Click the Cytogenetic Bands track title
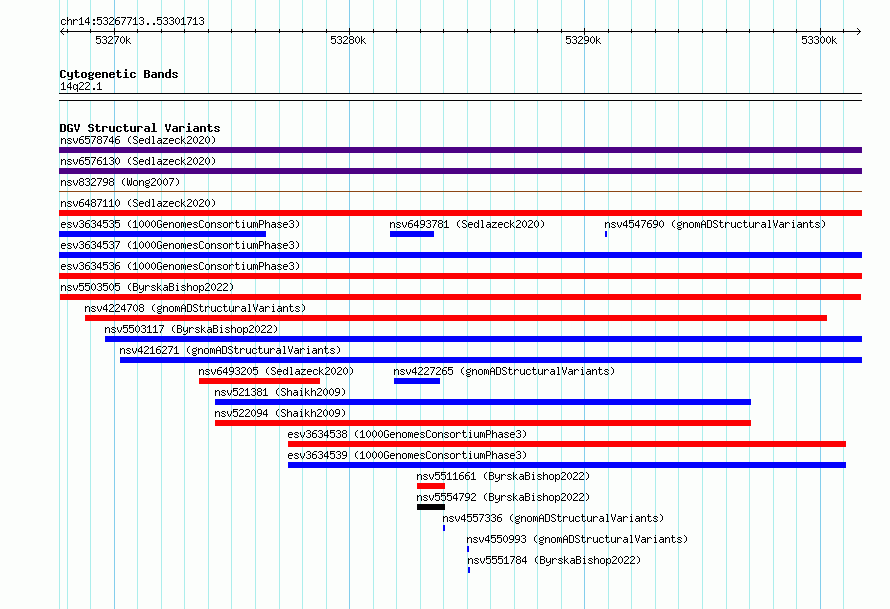Viewport: 890px width, 609px height. [x=119, y=74]
